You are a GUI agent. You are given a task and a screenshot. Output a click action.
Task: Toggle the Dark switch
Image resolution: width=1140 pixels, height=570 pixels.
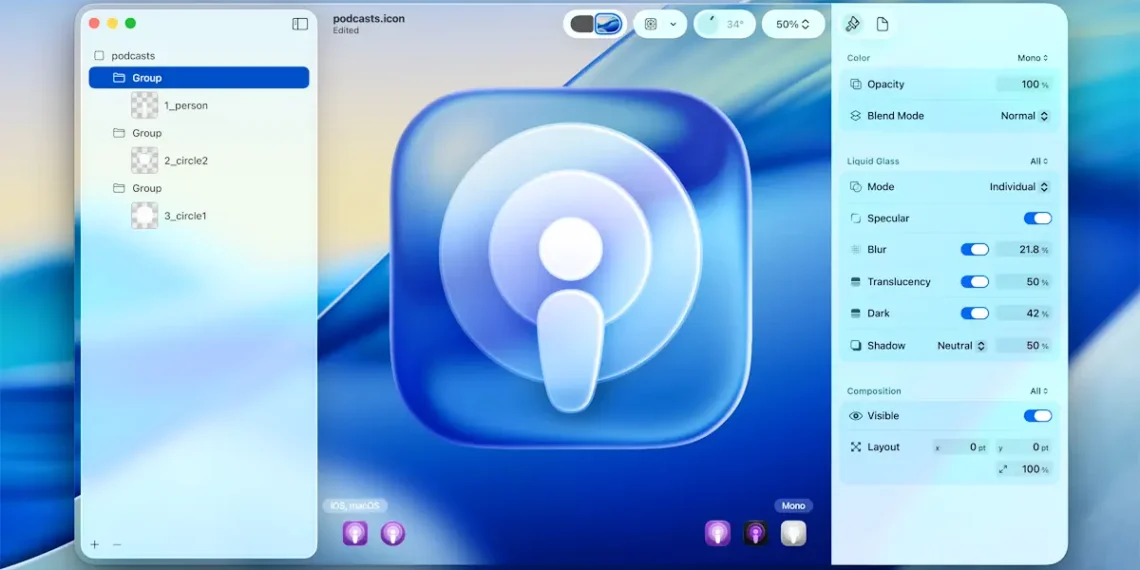pos(975,313)
